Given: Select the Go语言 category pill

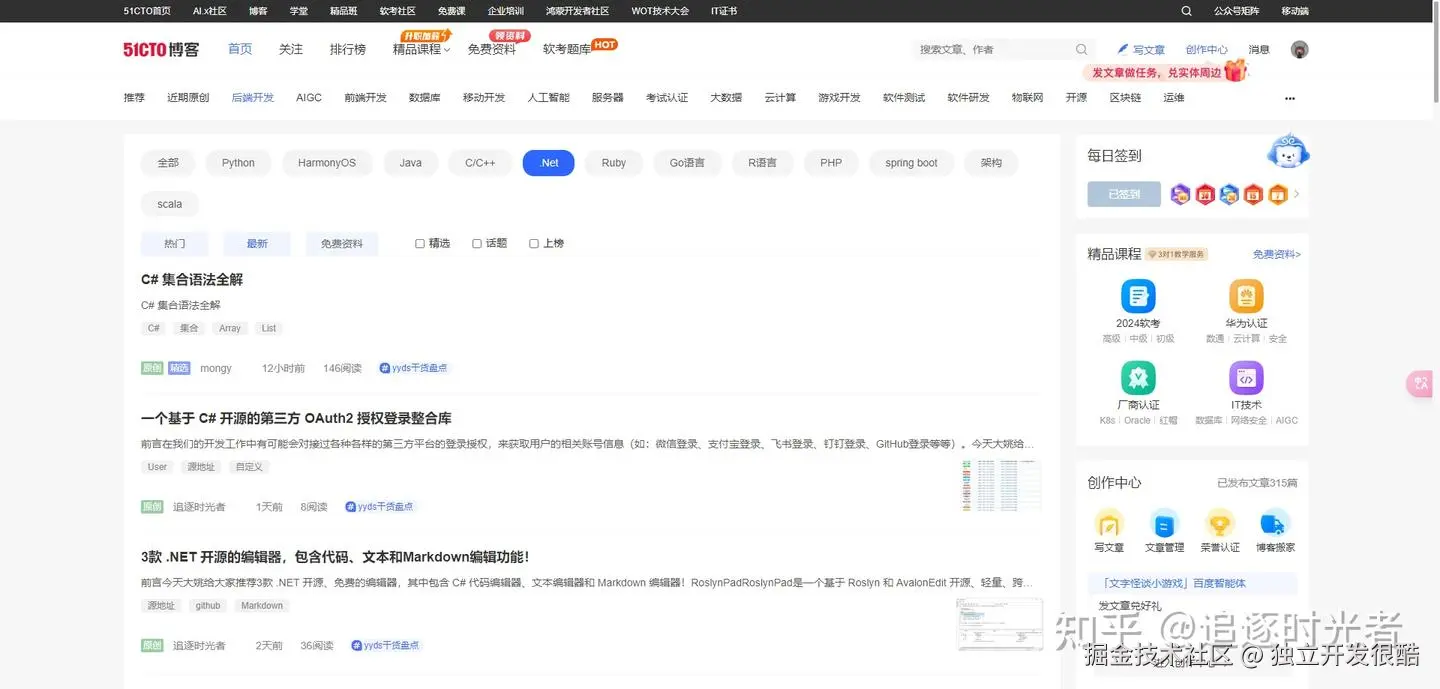Looking at the screenshot, I should pos(687,163).
